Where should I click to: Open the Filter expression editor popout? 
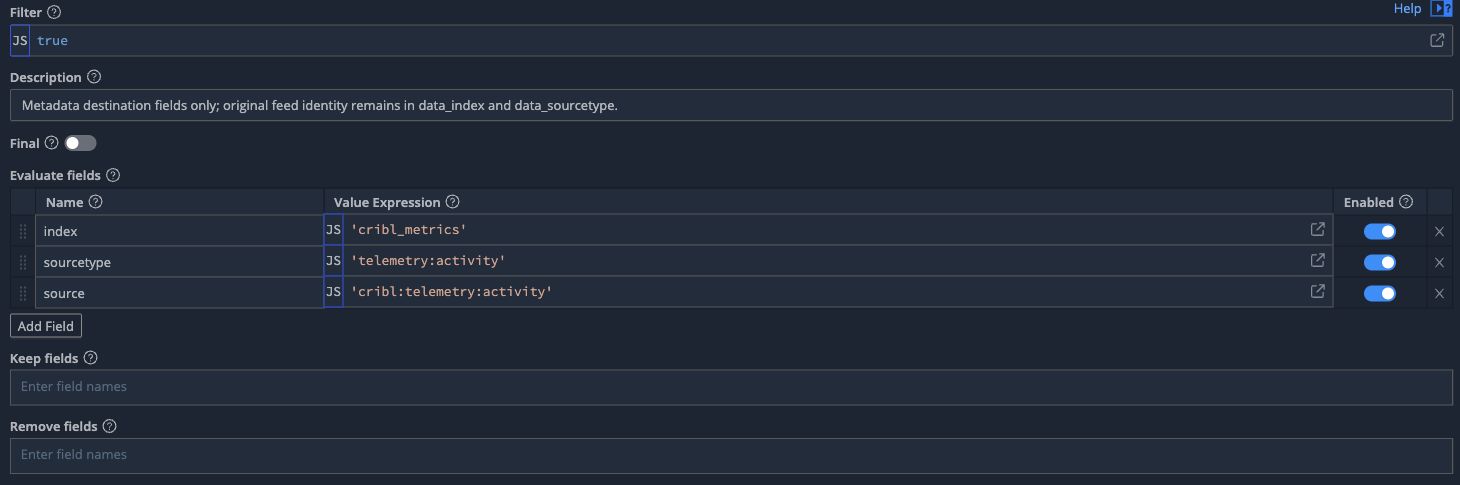[1437, 41]
